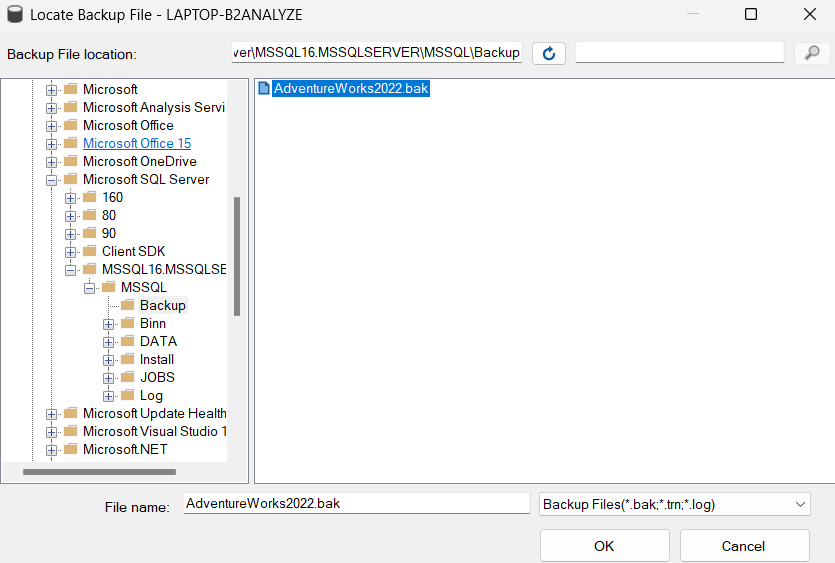Screen dimensions: 835x563
Task: Expand the Log folder node
Action: click(108, 396)
